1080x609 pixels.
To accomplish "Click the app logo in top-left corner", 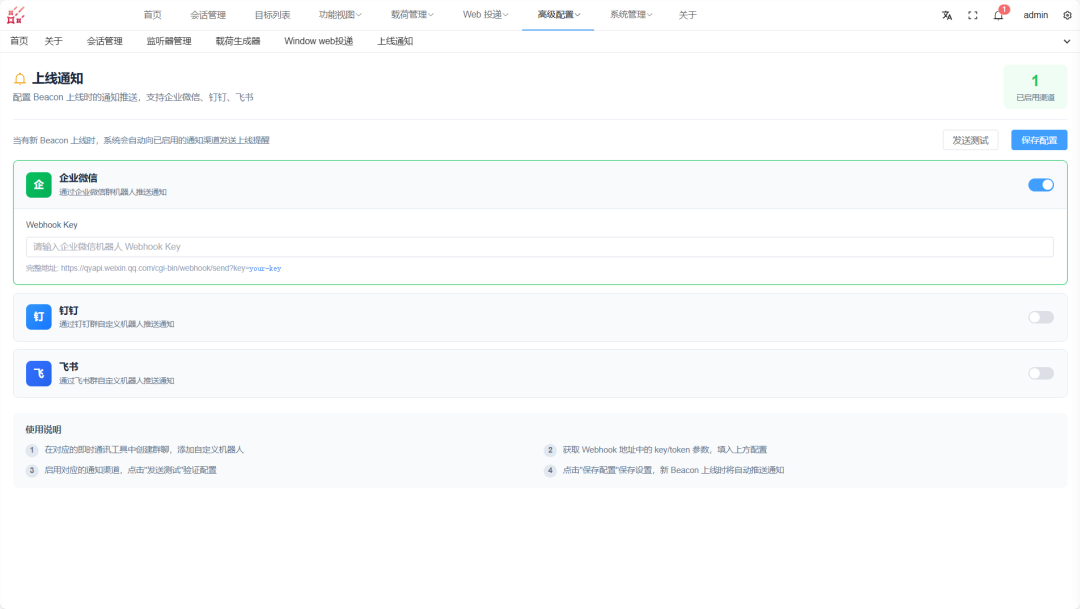I will pos(16,14).
